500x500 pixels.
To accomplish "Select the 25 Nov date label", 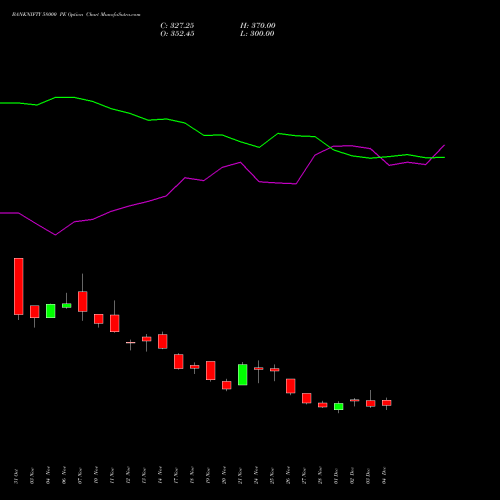I will [x=272, y=476].
